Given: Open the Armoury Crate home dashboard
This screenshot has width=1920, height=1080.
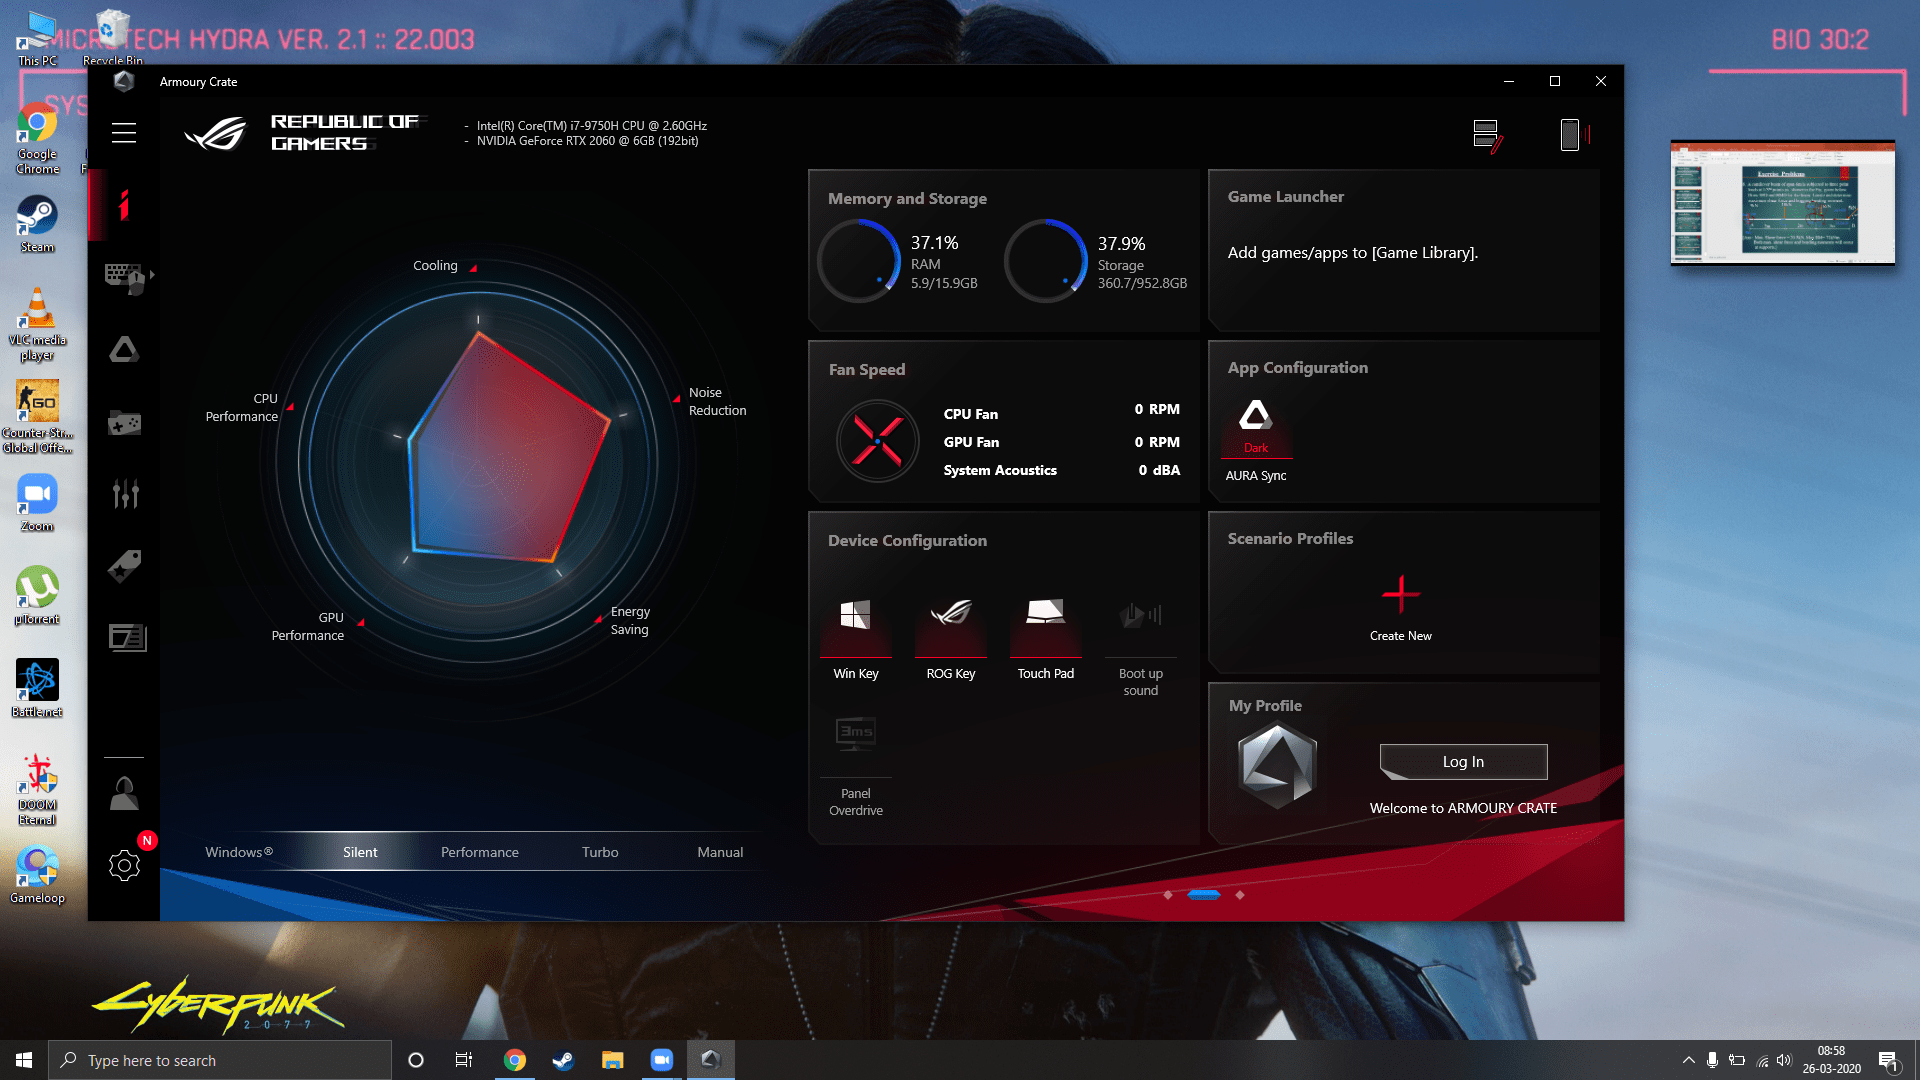Looking at the screenshot, I should pos(124,207).
